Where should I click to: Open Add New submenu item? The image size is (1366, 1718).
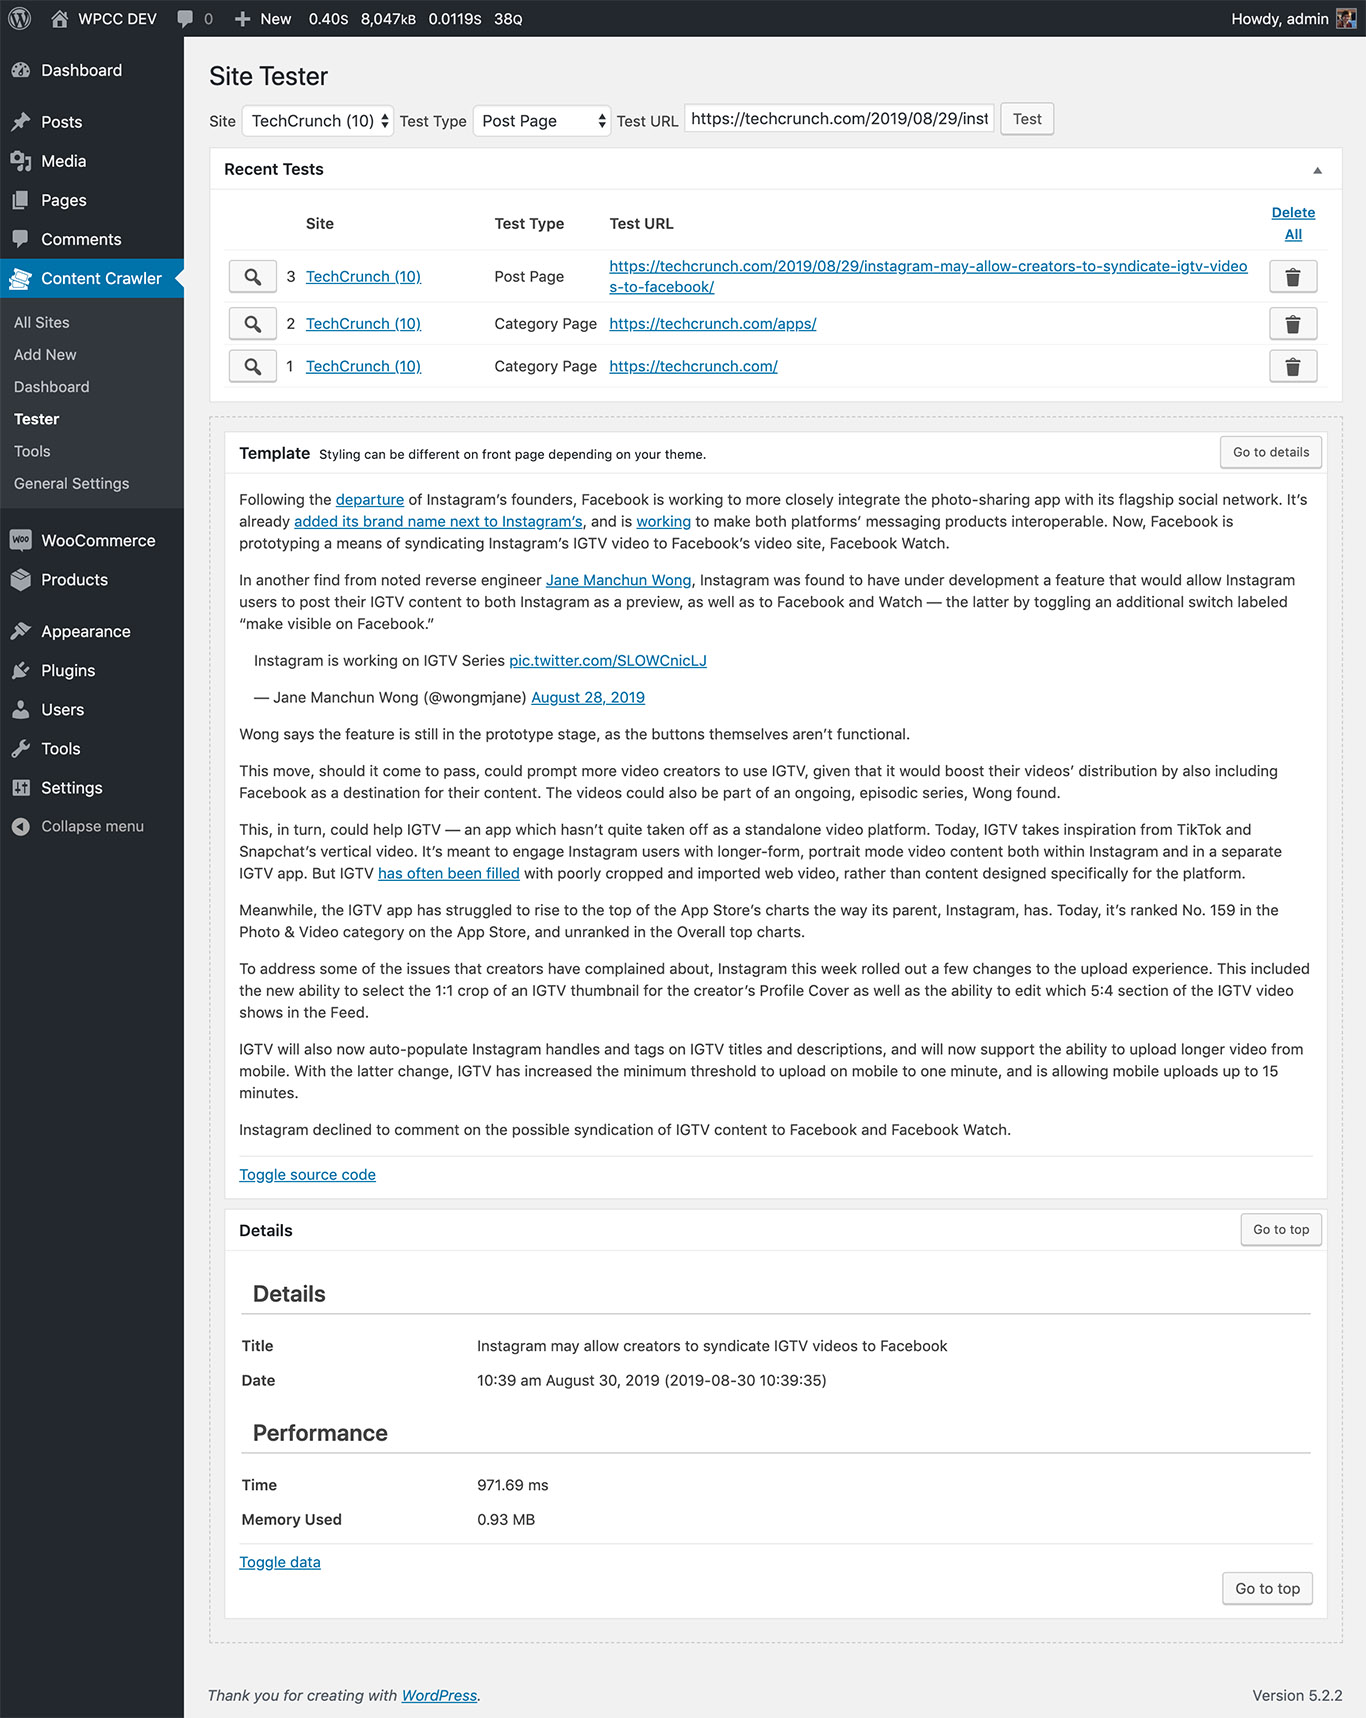tap(45, 354)
